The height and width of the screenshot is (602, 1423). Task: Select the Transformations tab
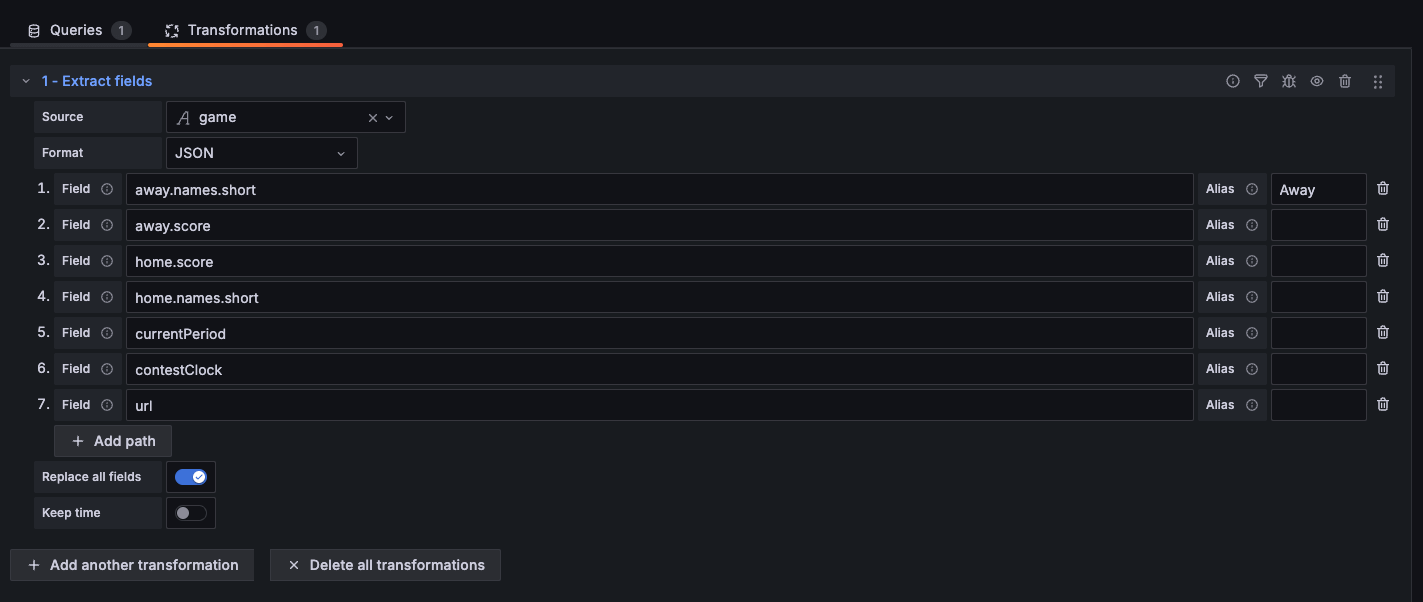[x=240, y=29]
